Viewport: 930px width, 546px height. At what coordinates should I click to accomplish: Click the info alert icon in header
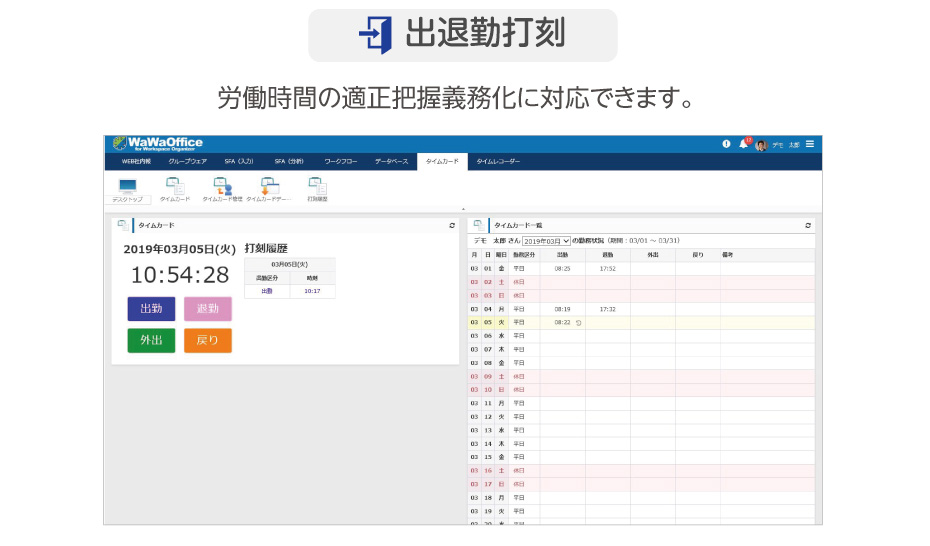click(726, 144)
